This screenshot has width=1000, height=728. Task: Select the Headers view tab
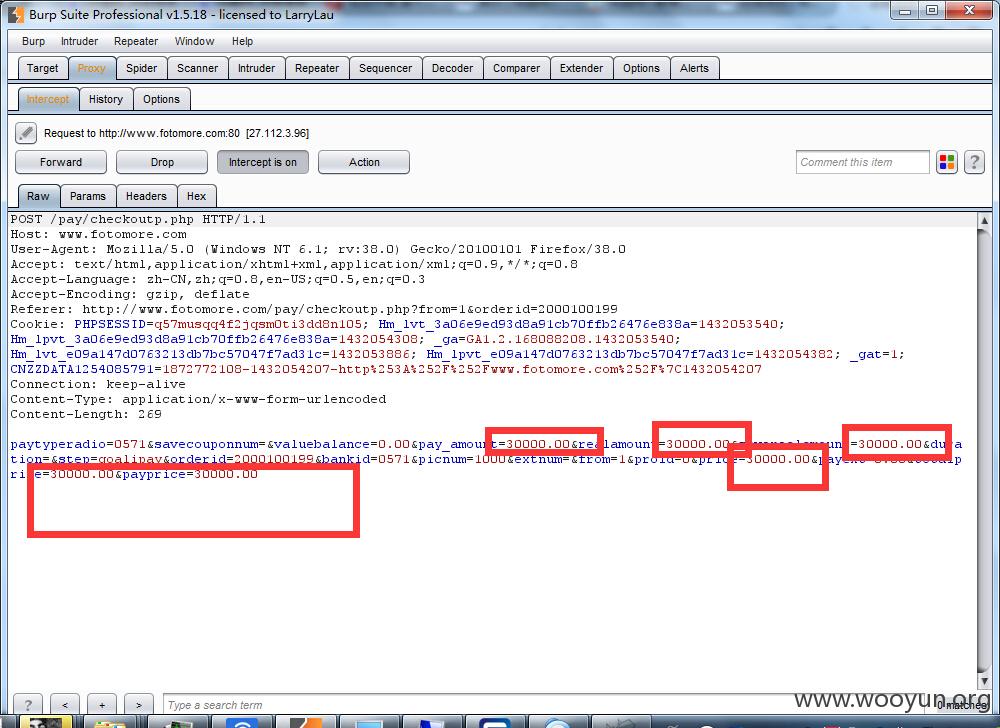point(146,196)
